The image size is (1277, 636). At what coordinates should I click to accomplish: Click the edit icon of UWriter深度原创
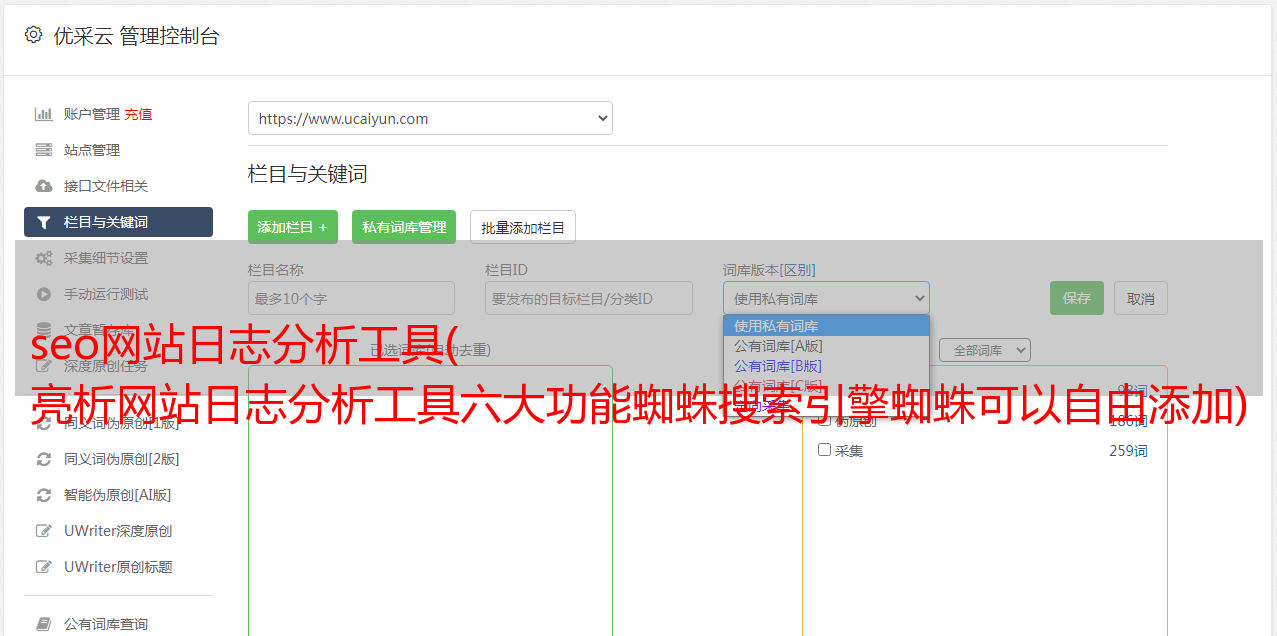tap(44, 531)
